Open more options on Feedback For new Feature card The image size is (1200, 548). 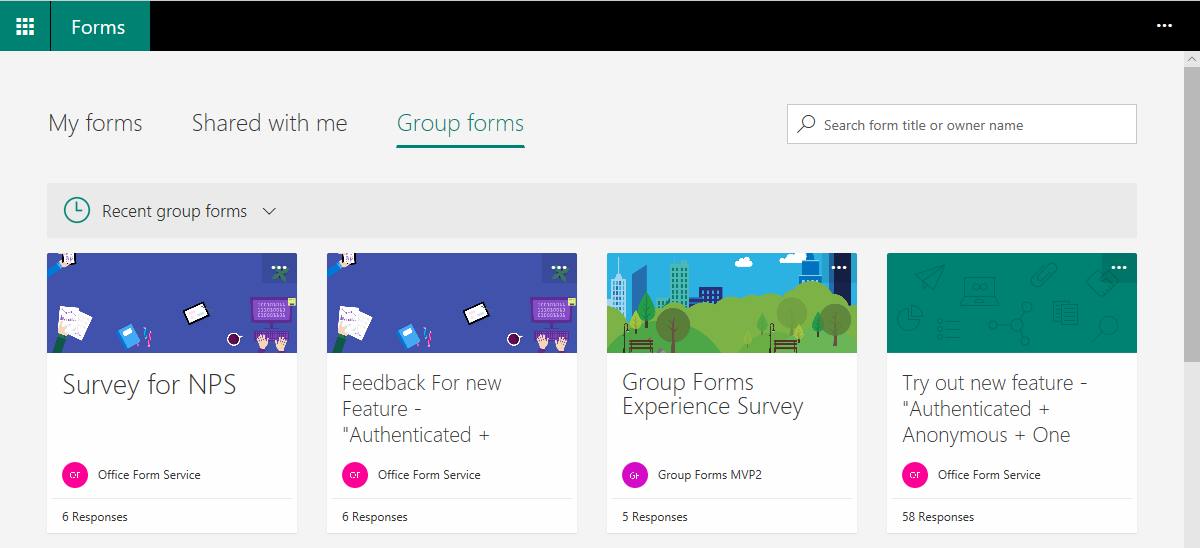tap(559, 268)
